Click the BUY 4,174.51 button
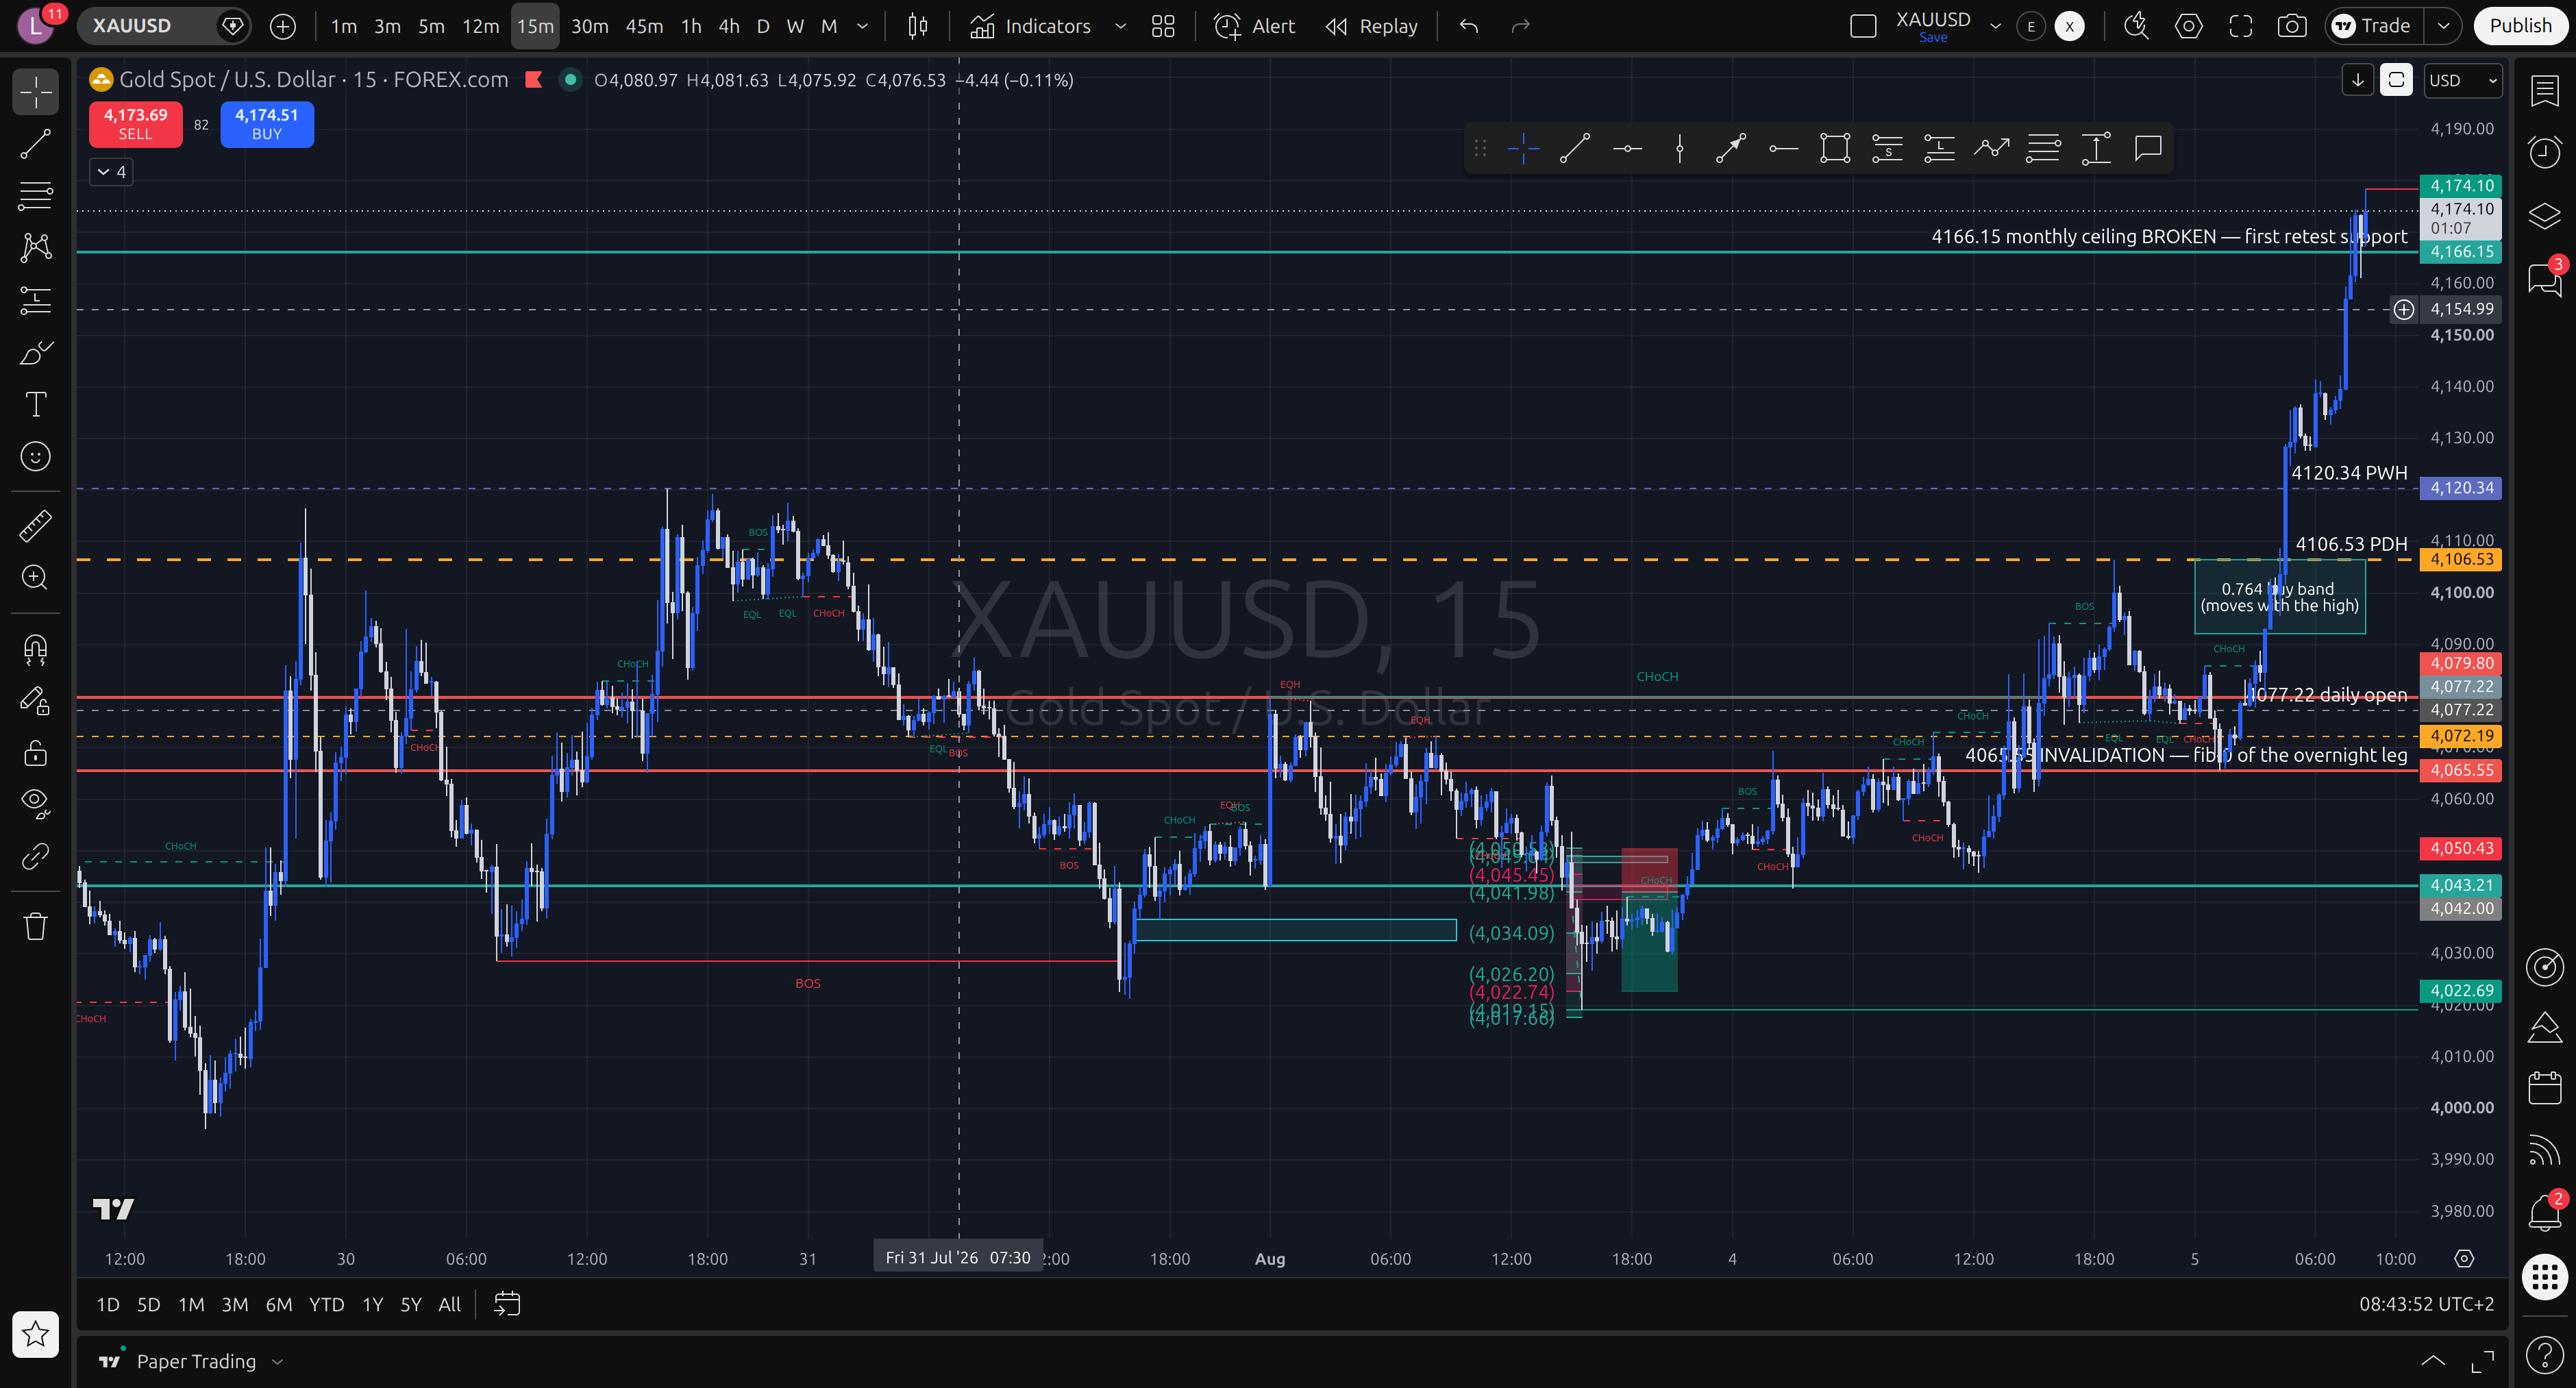Viewport: 2576px width, 1388px height. (267, 124)
